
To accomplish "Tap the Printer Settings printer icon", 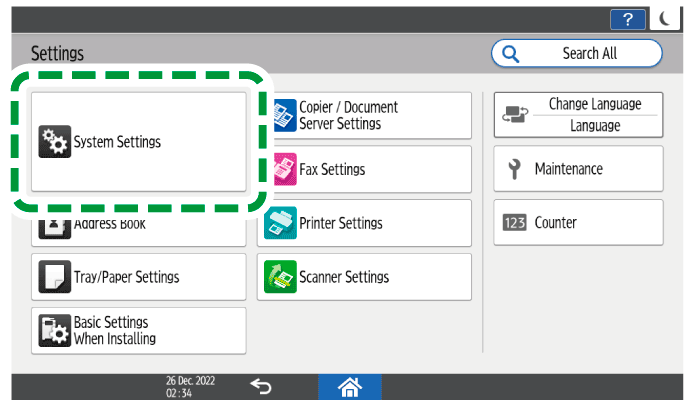I will pyautogui.click(x=279, y=223).
